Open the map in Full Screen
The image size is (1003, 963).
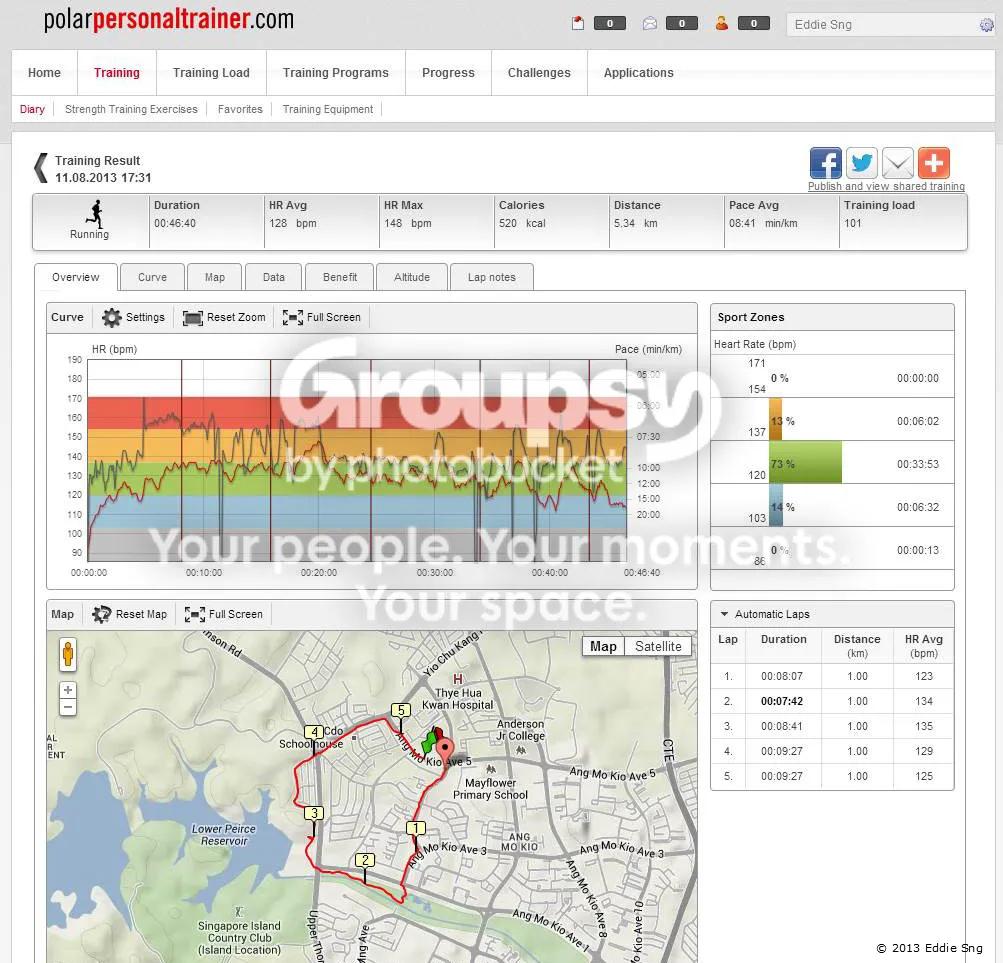pos(223,614)
